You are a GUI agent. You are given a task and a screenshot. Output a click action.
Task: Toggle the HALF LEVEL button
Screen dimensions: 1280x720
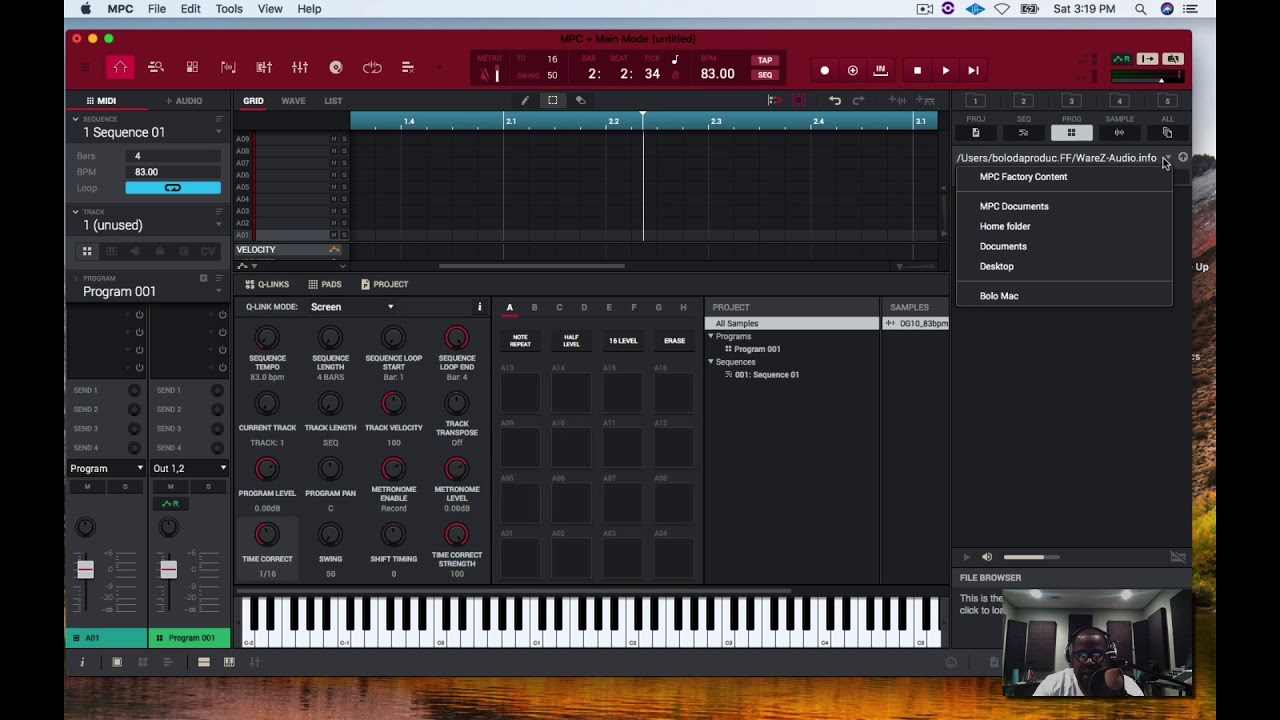571,340
